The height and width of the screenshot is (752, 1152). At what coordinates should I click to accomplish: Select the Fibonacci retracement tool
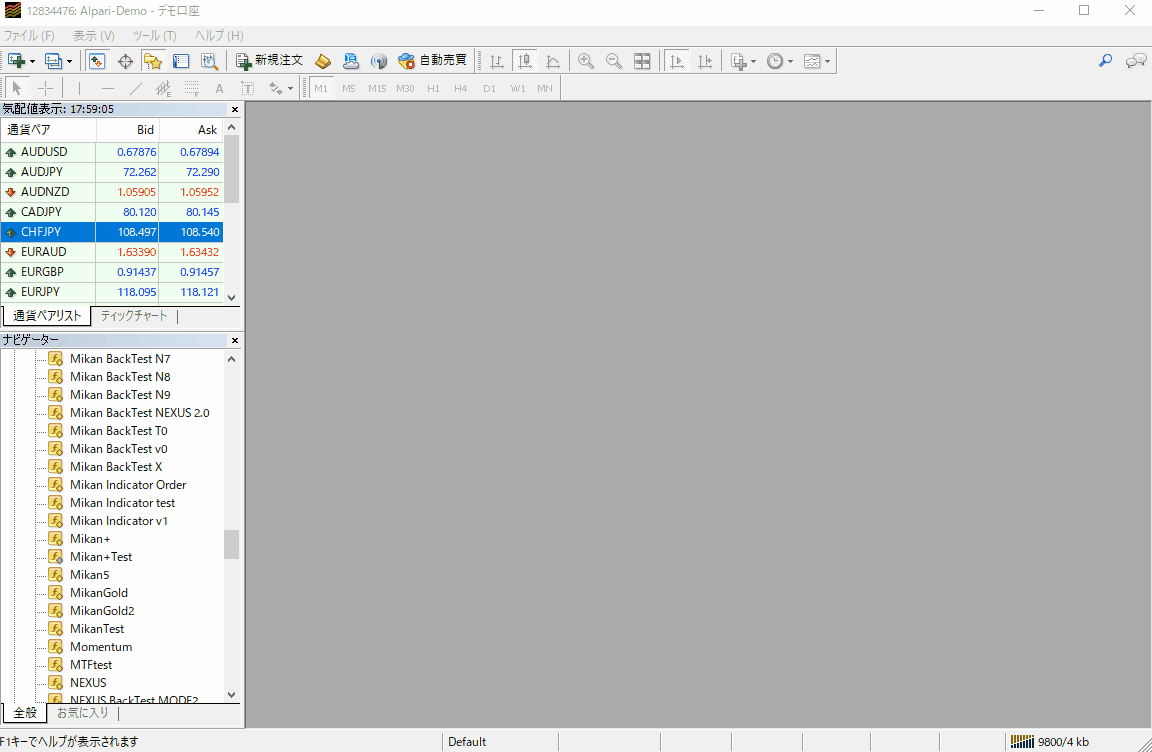click(191, 88)
